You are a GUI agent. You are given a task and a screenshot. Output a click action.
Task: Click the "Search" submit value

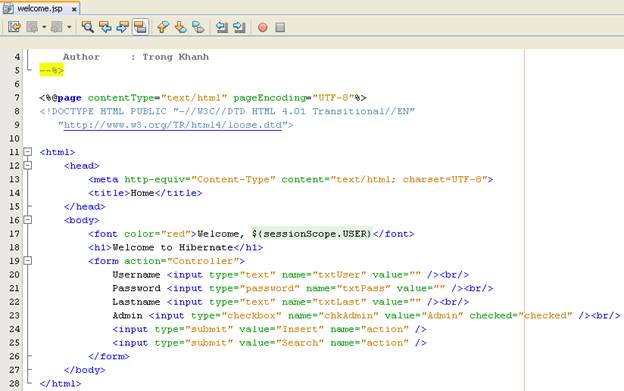300,343
